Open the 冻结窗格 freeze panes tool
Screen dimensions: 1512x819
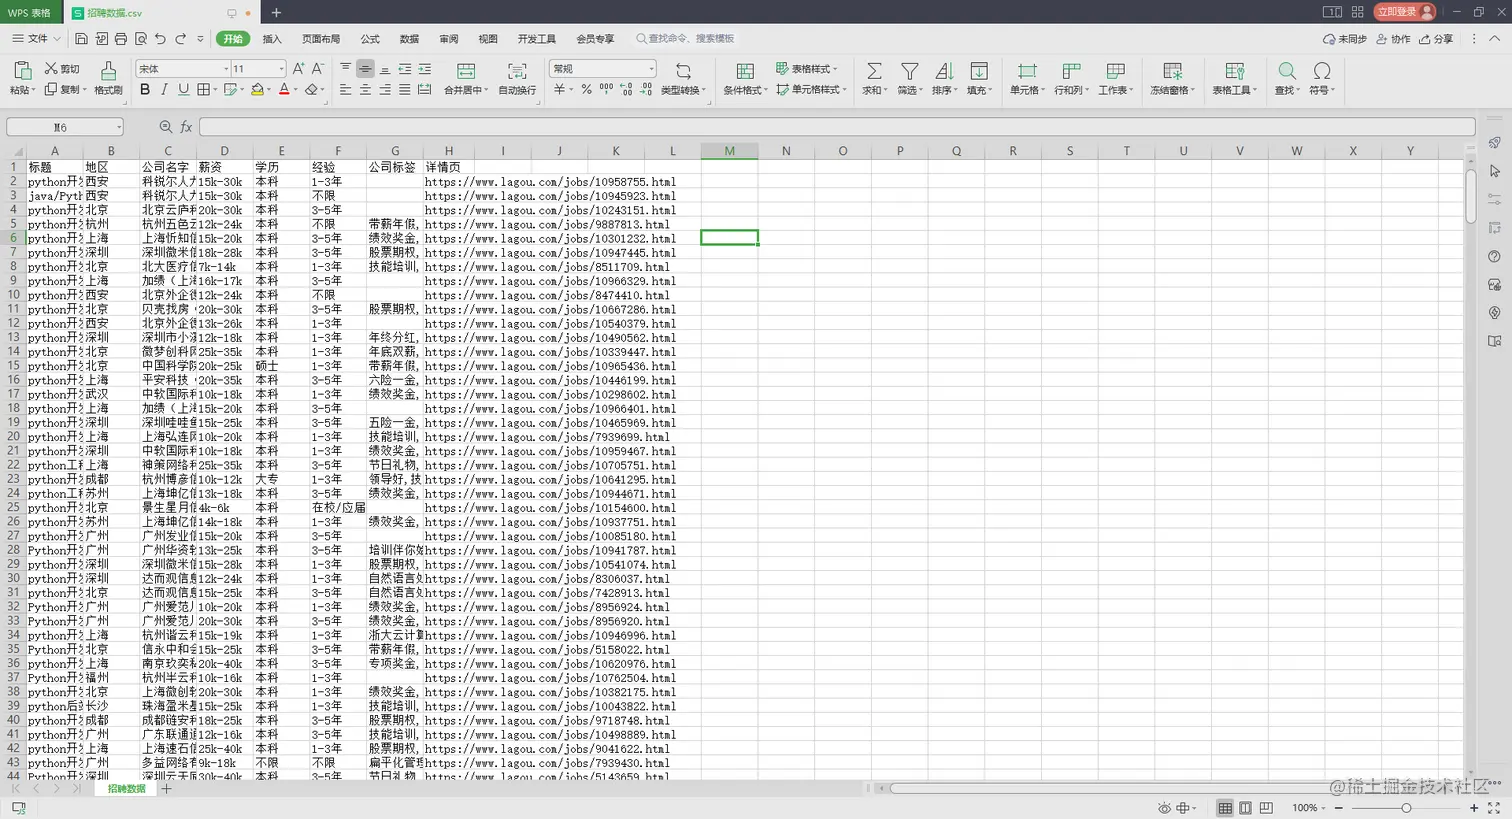coord(1172,72)
